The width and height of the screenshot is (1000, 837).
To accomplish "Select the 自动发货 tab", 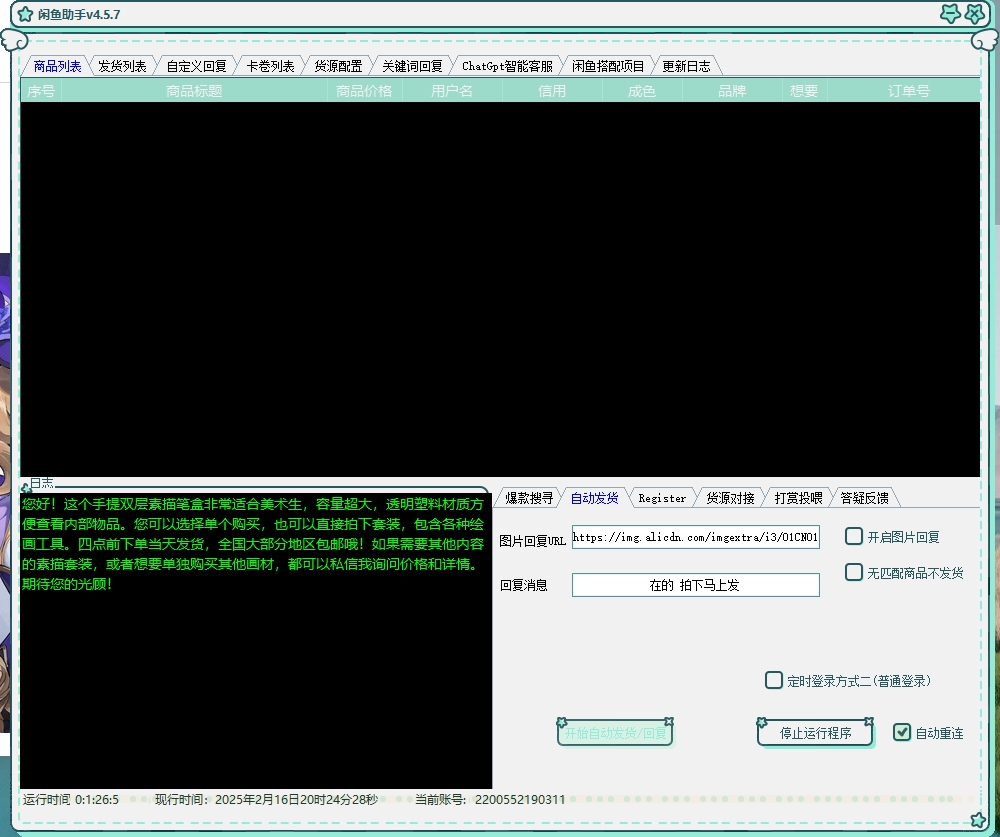I will click(x=594, y=498).
